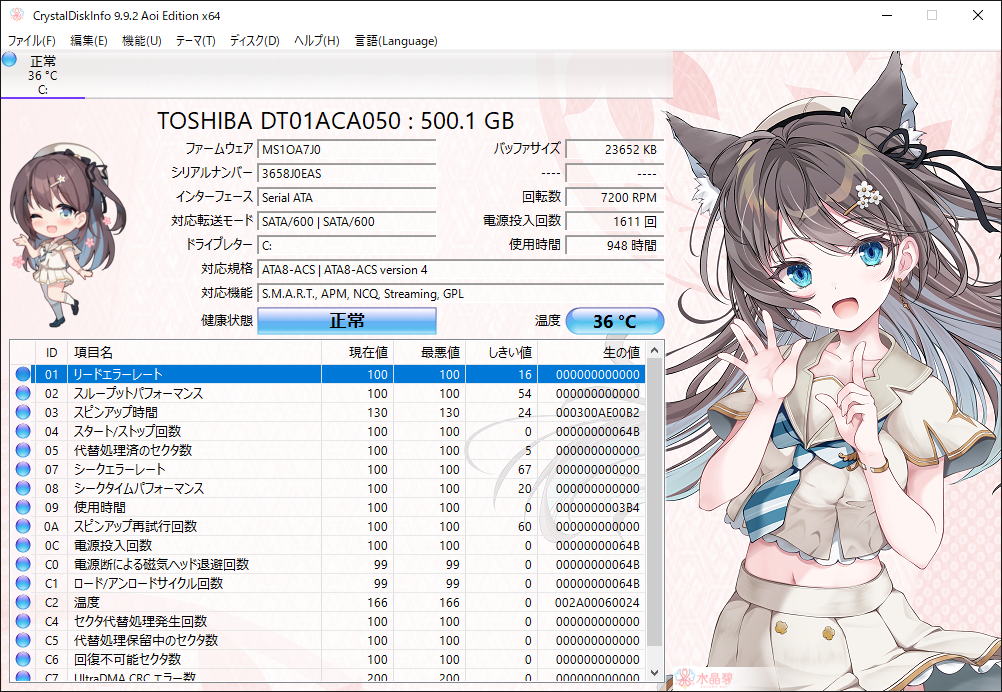Screen dimensions: 1002x692
Task: Click the blue disk status orb at top left
Action: point(10,59)
